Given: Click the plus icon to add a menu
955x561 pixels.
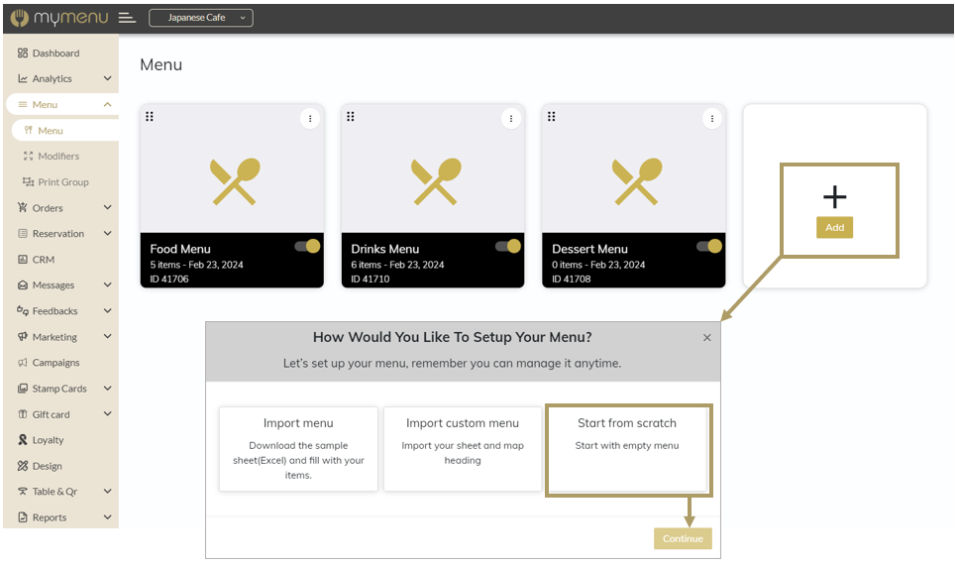Looking at the screenshot, I should tap(834, 197).
